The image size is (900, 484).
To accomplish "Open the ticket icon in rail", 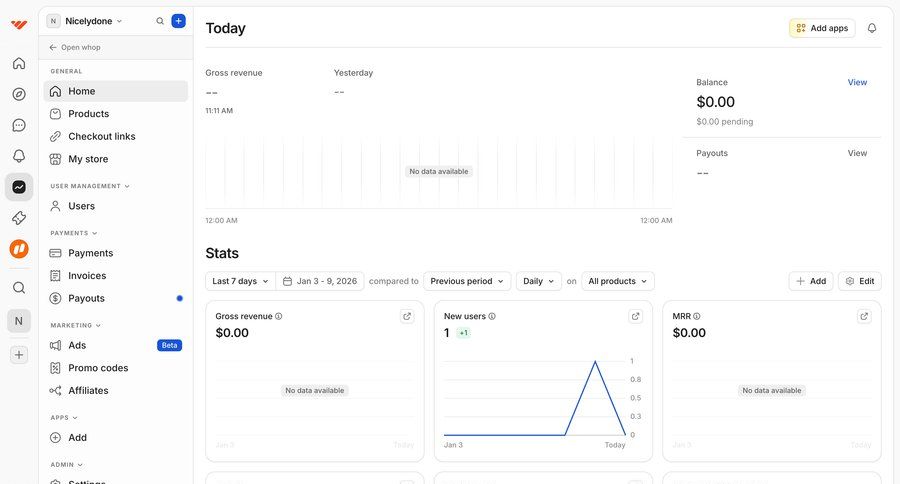I will pyautogui.click(x=19, y=218).
